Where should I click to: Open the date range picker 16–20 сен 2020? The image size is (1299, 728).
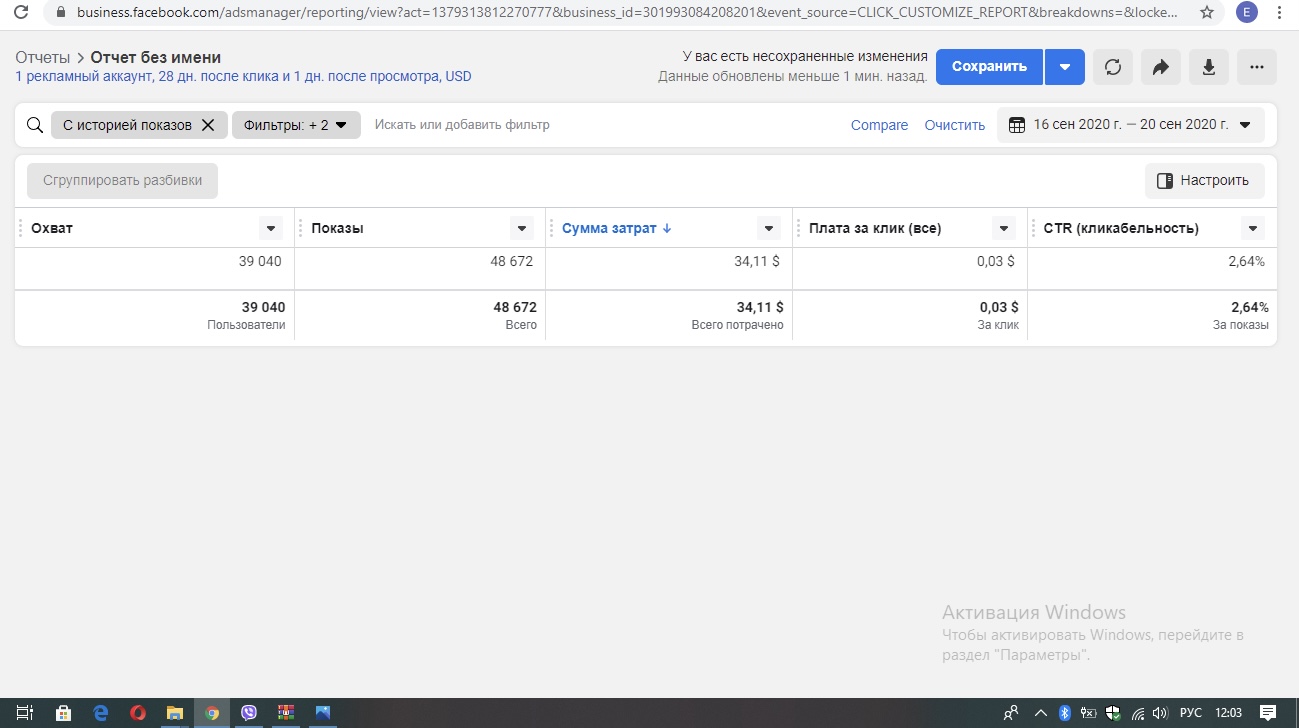(1130, 125)
